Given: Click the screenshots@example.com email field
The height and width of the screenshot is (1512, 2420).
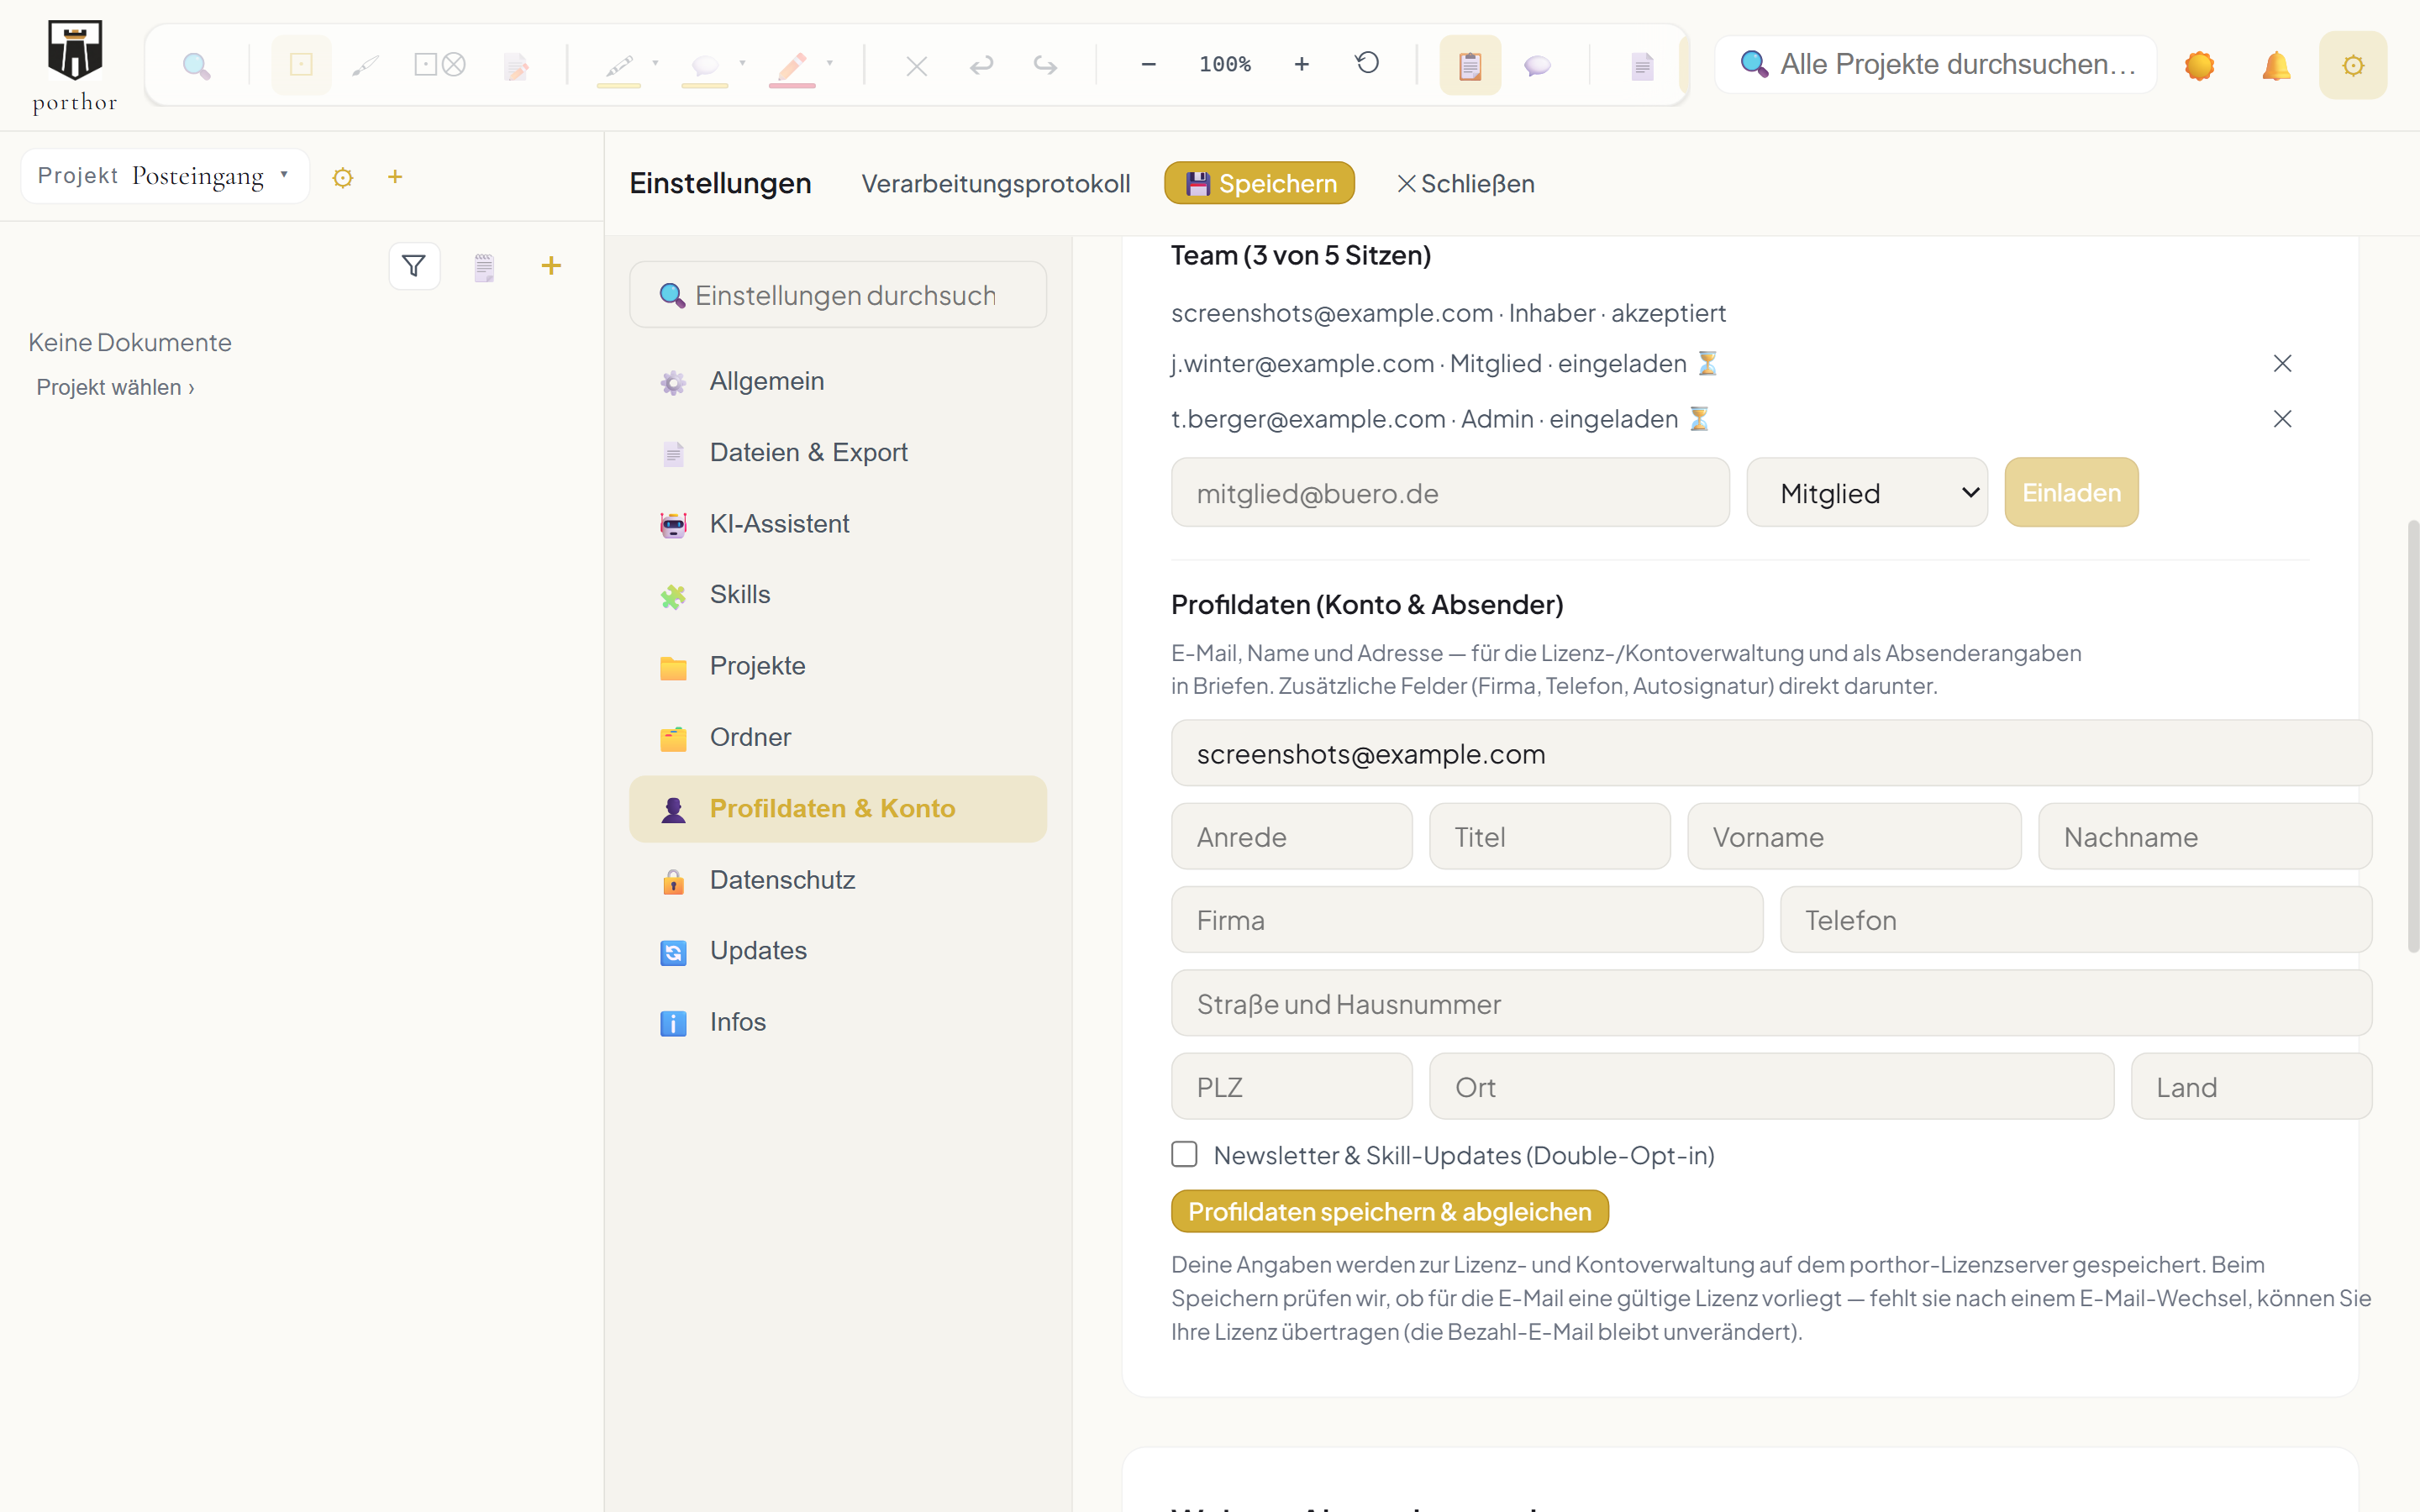Looking at the screenshot, I should [x=1771, y=754].
